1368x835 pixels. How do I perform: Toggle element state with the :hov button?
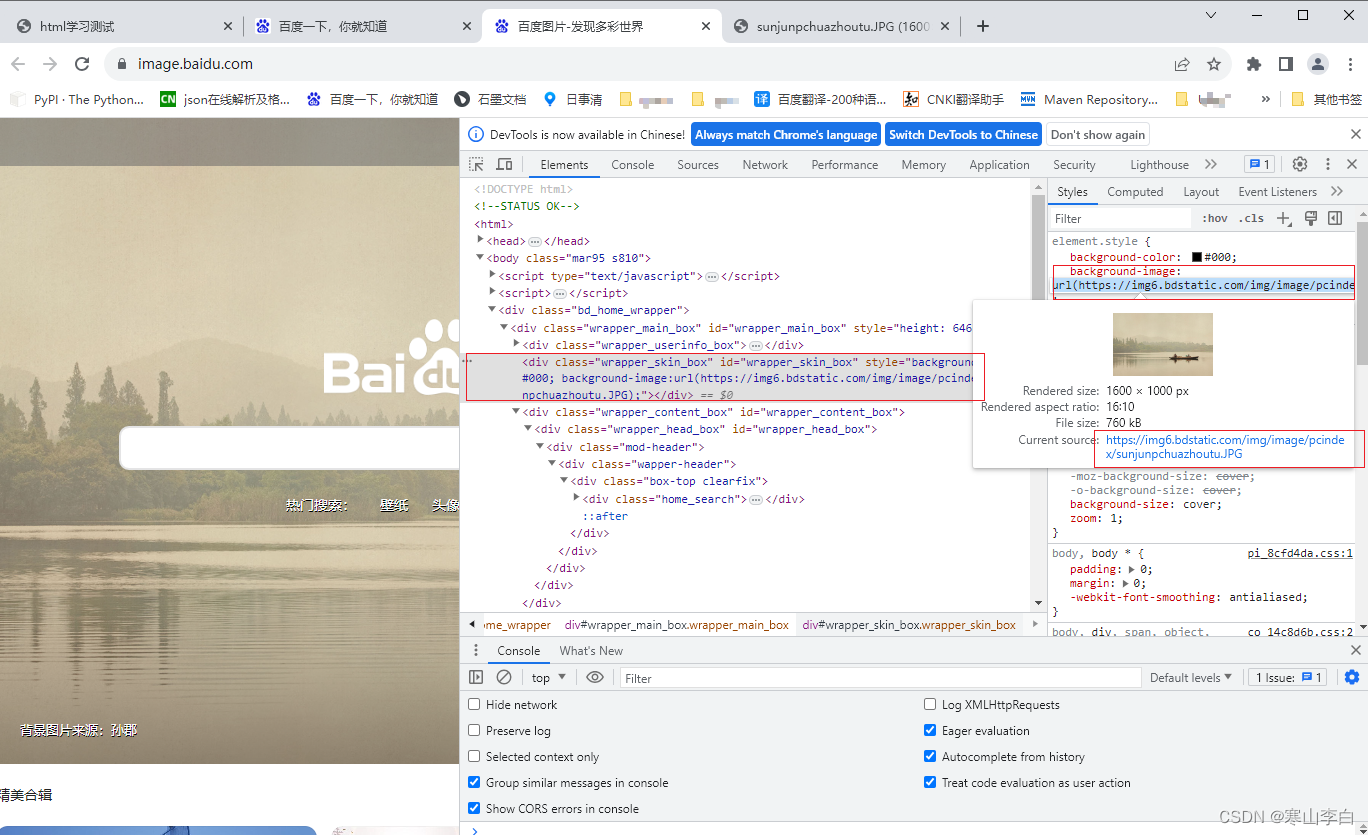point(1215,218)
